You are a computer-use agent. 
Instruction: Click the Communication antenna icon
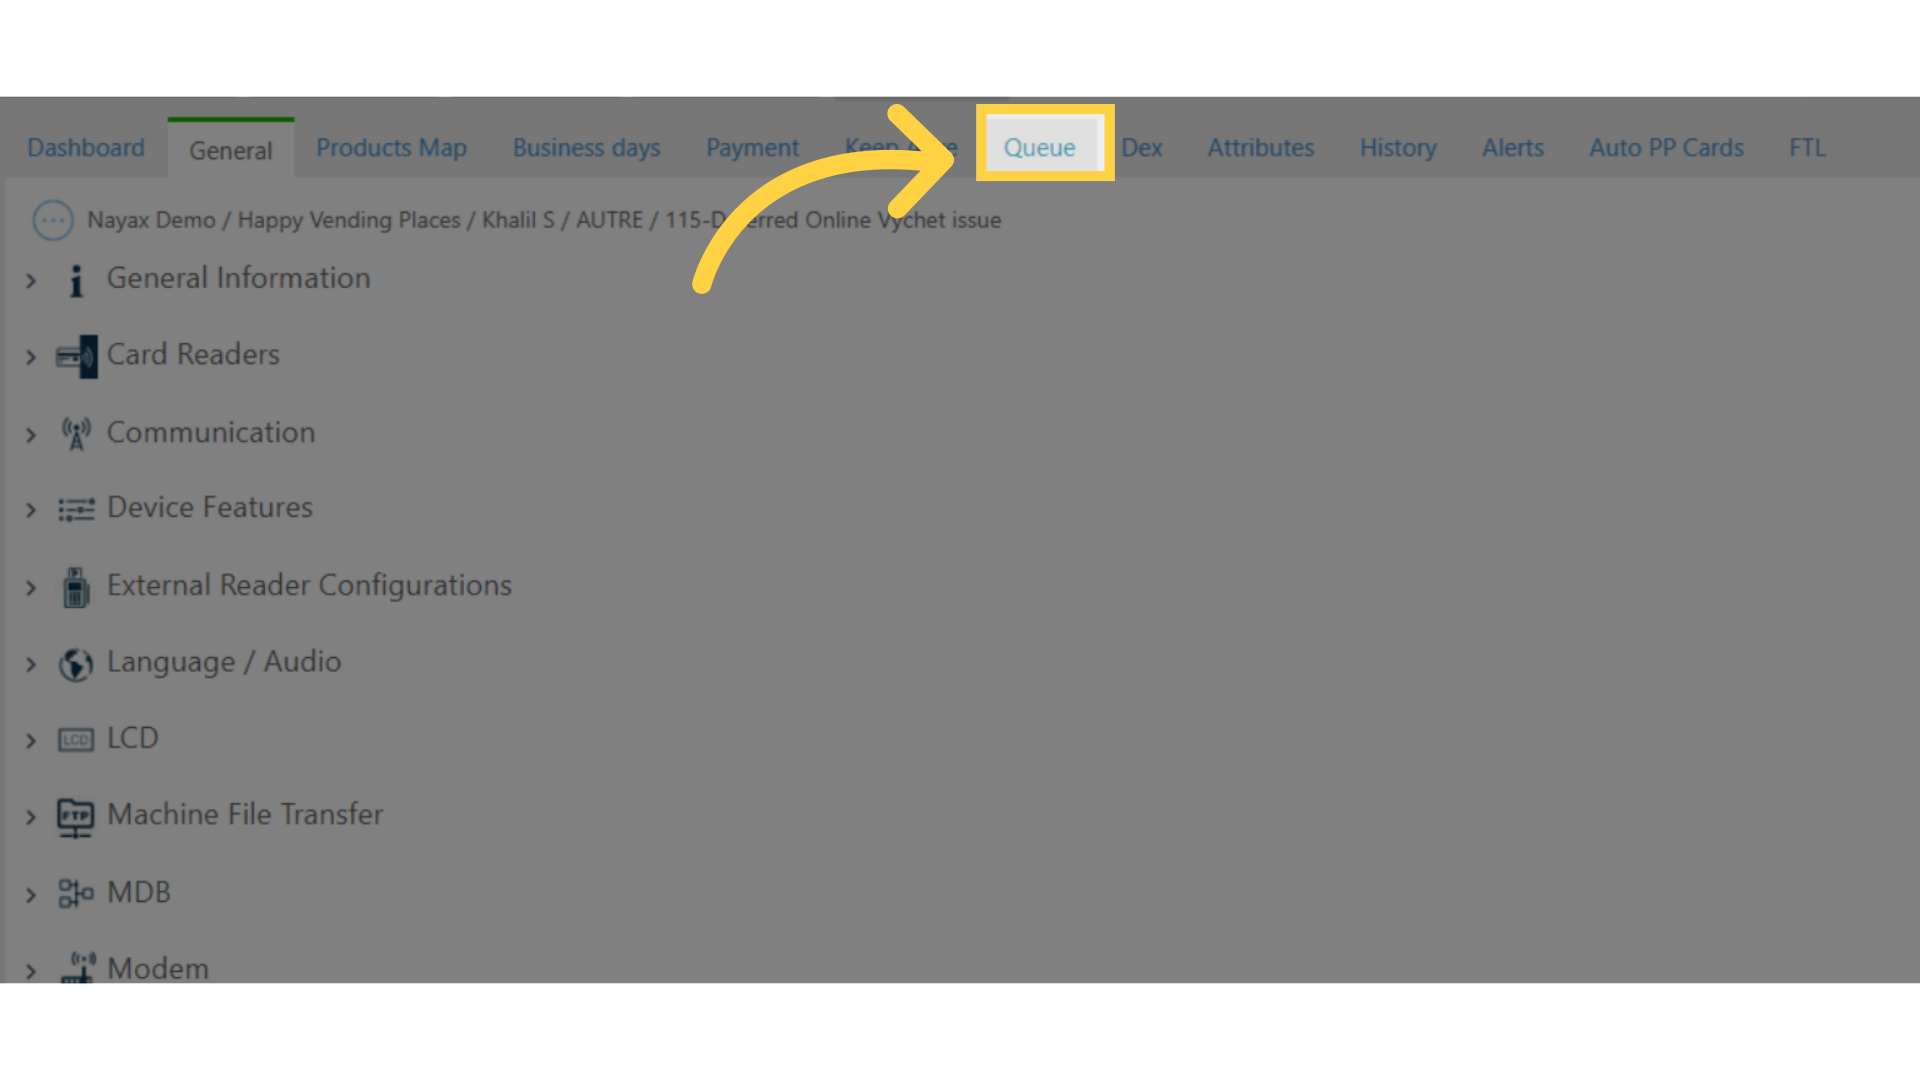(74, 433)
